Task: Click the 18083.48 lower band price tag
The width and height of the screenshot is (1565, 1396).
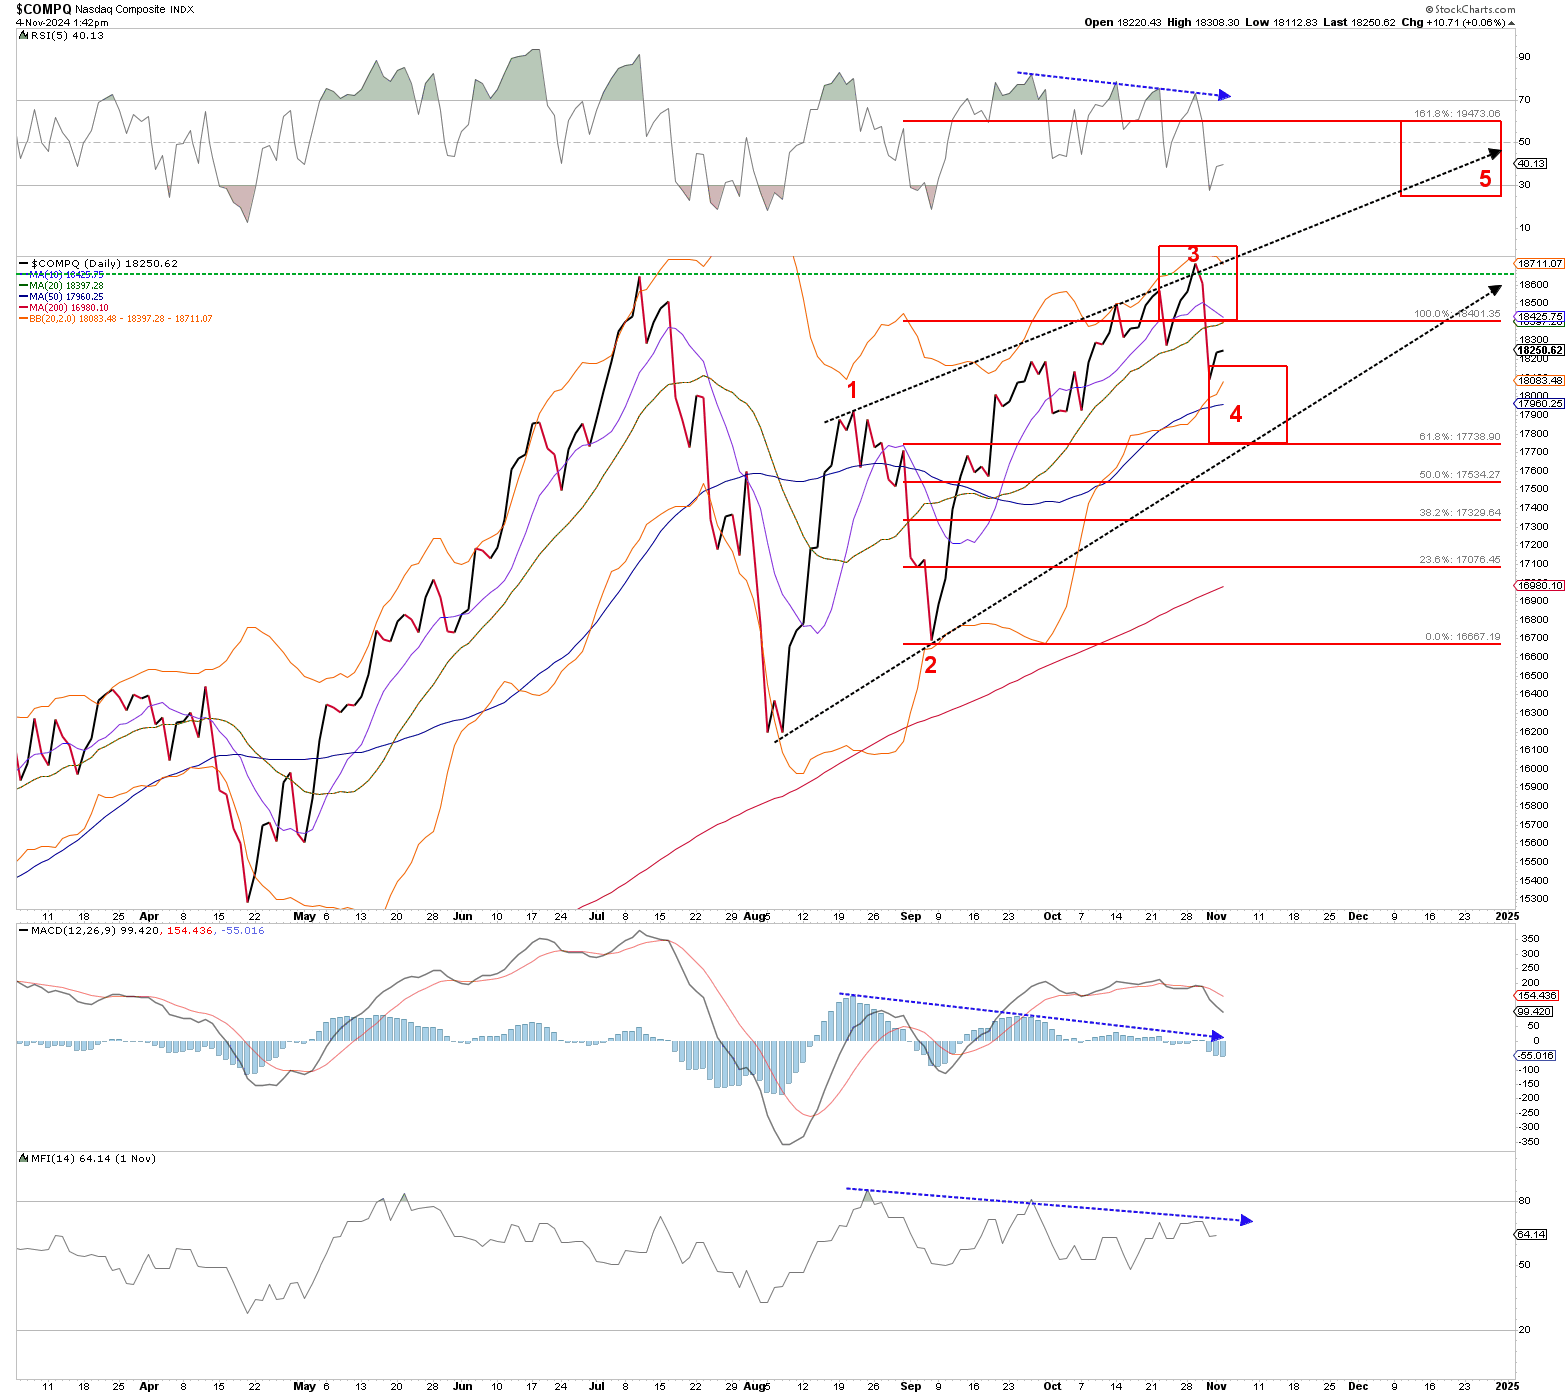Action: pos(1540,380)
